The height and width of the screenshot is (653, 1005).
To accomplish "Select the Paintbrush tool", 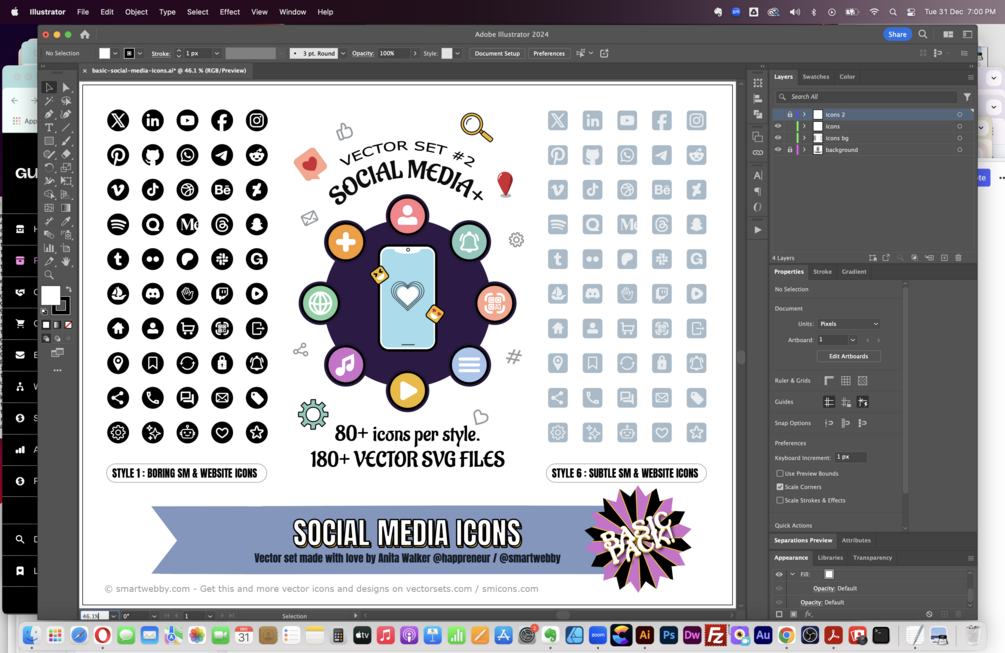I will click(66, 141).
